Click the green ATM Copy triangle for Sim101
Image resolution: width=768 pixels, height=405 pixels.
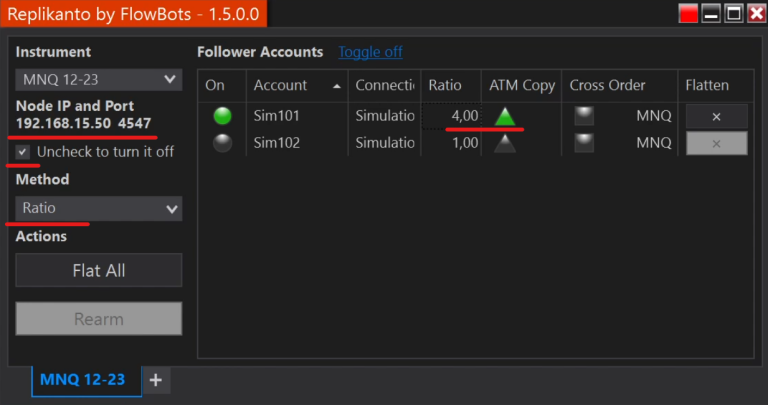505,116
